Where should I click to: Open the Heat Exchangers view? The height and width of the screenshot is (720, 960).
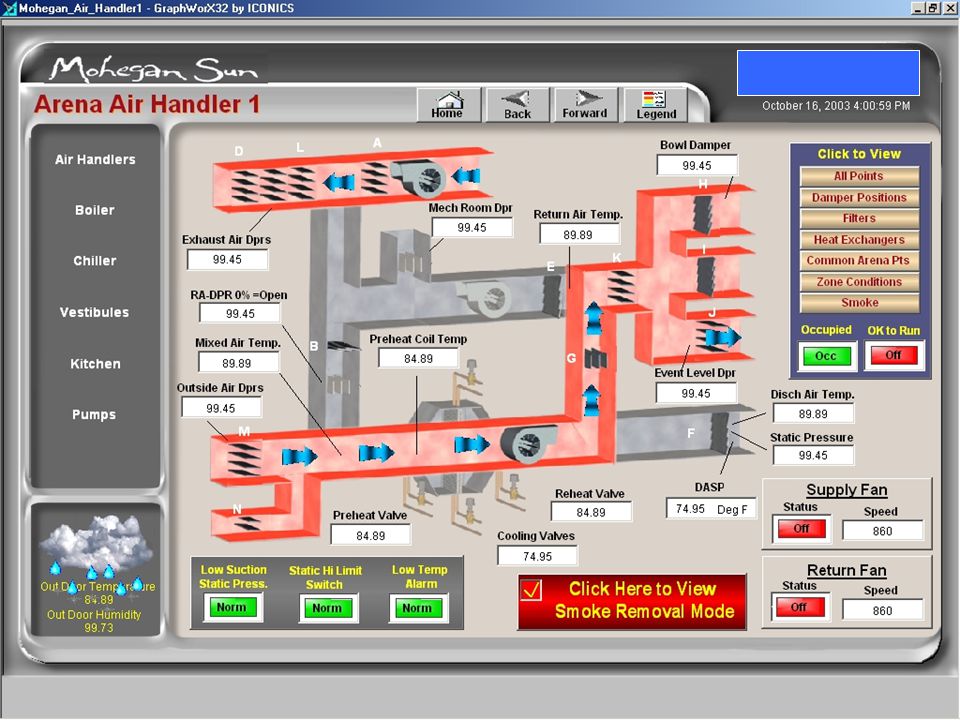click(859, 240)
